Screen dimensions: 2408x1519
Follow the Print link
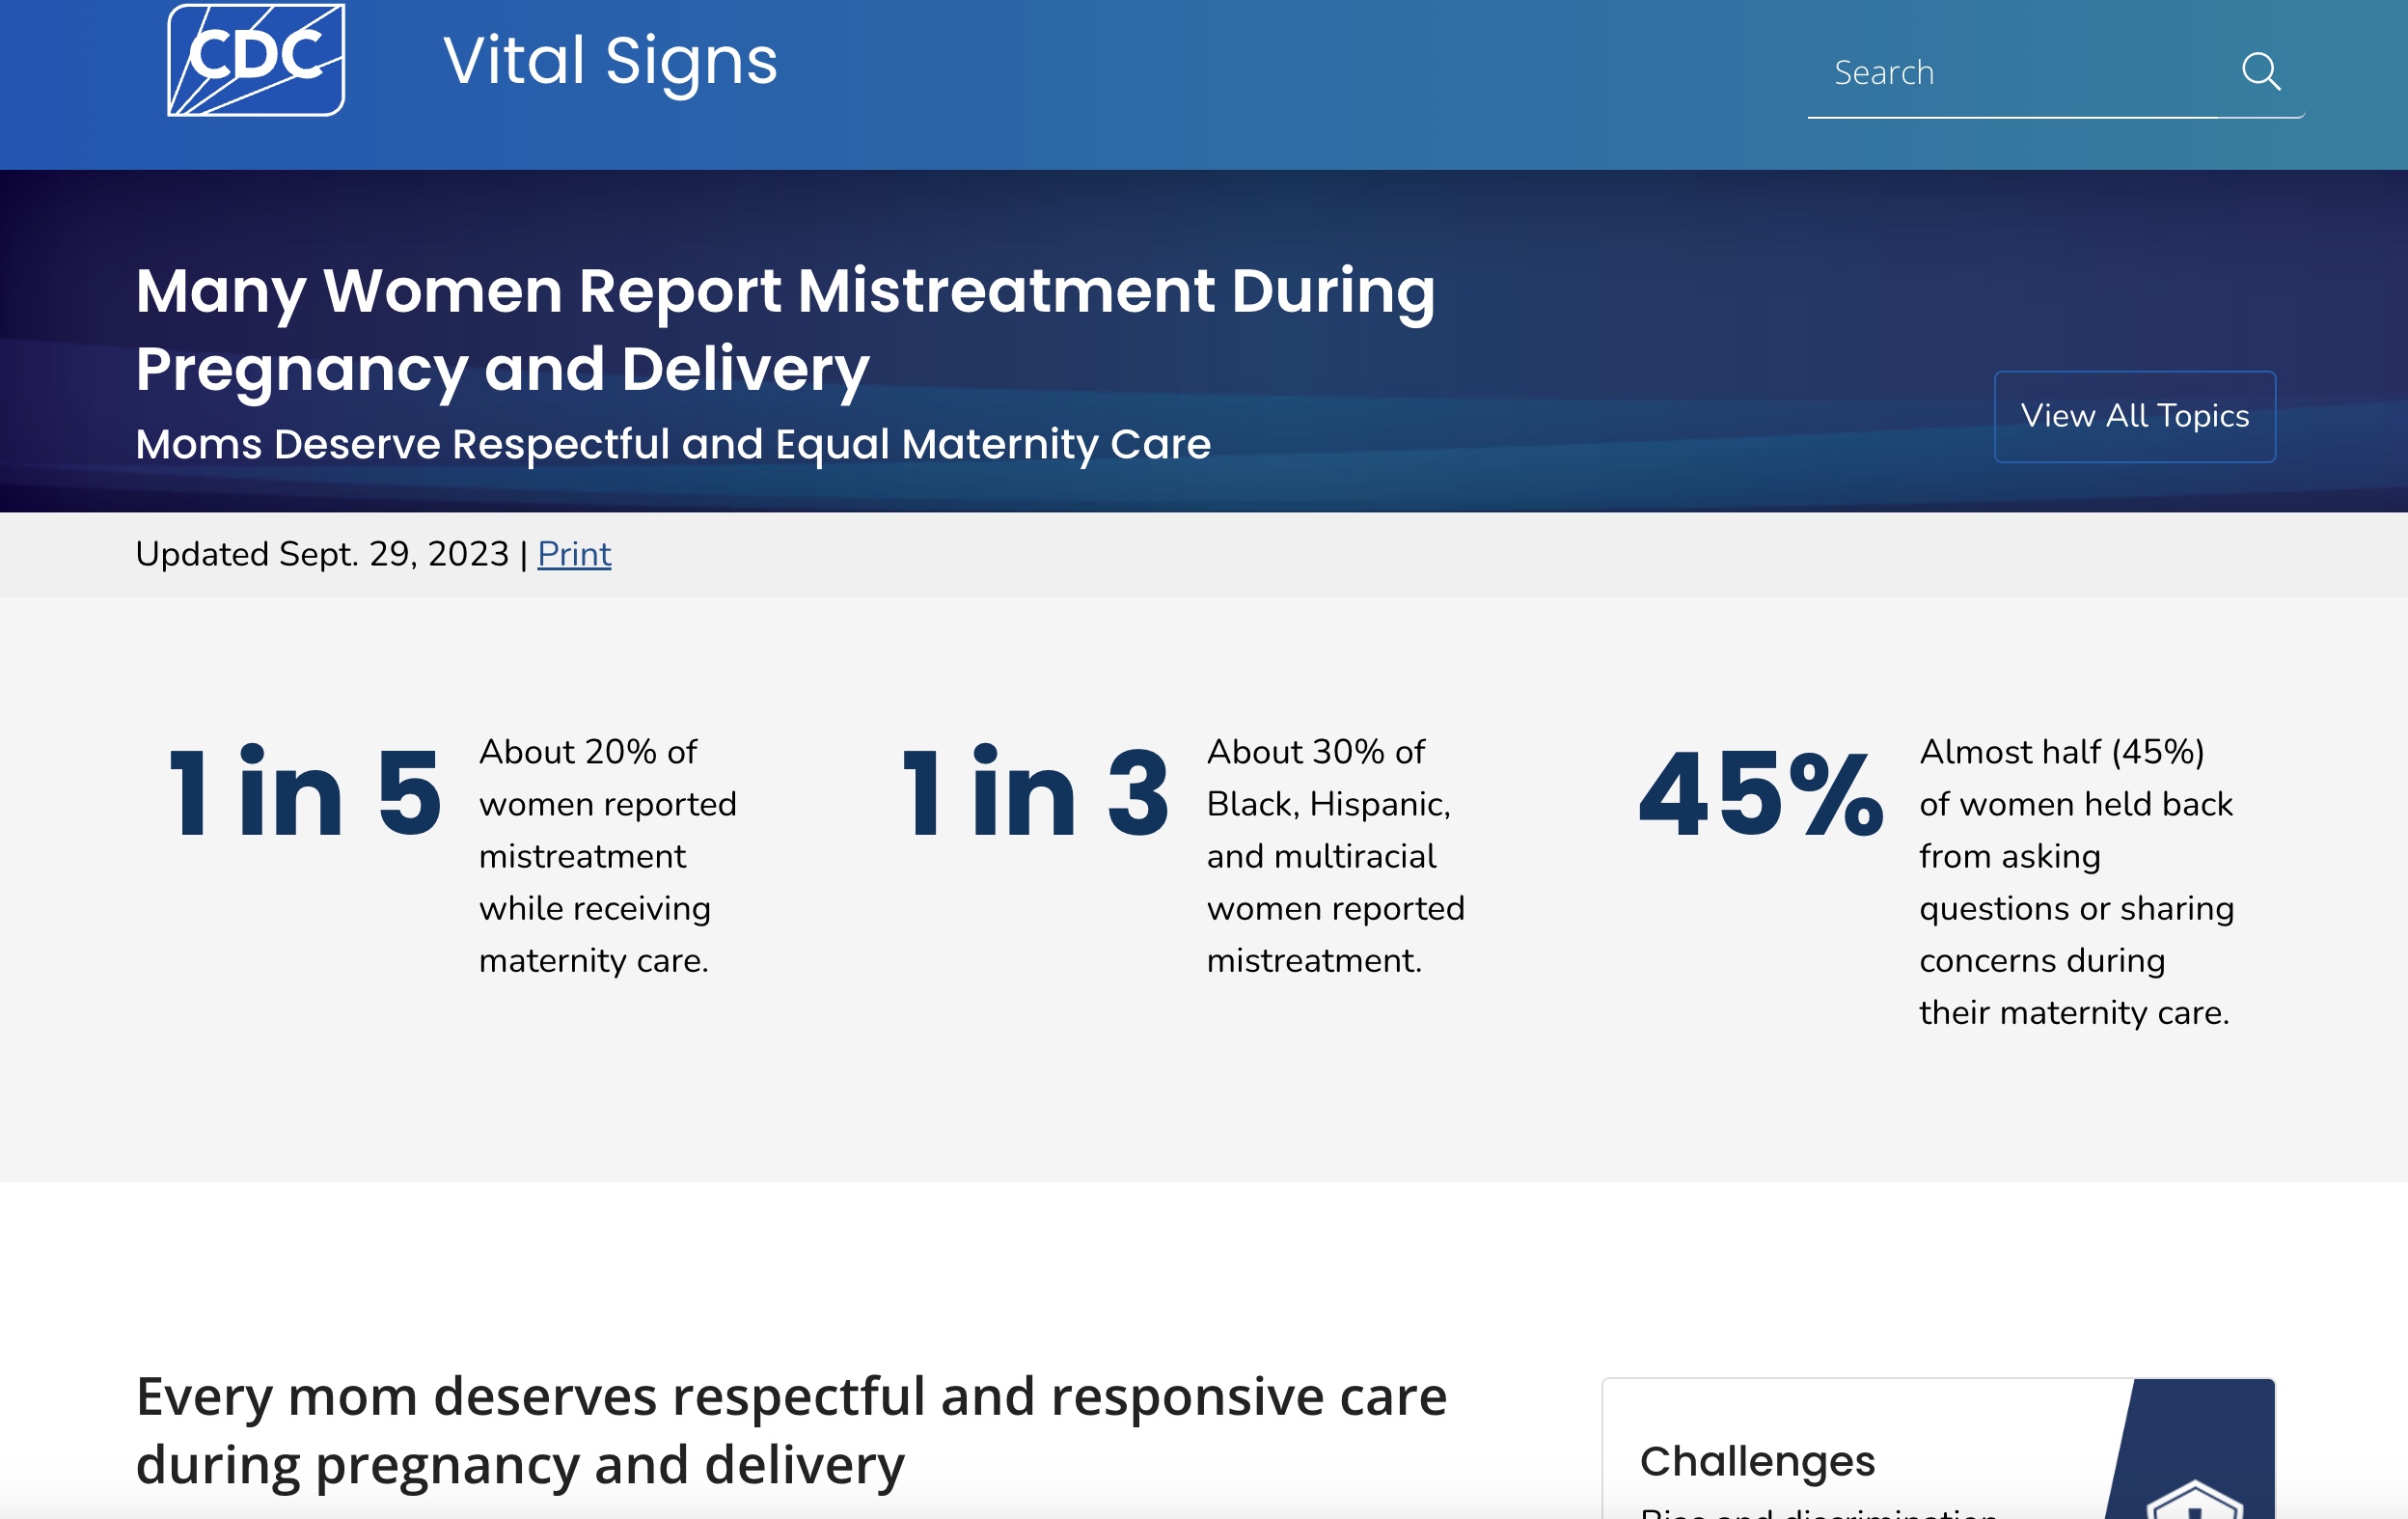point(574,554)
